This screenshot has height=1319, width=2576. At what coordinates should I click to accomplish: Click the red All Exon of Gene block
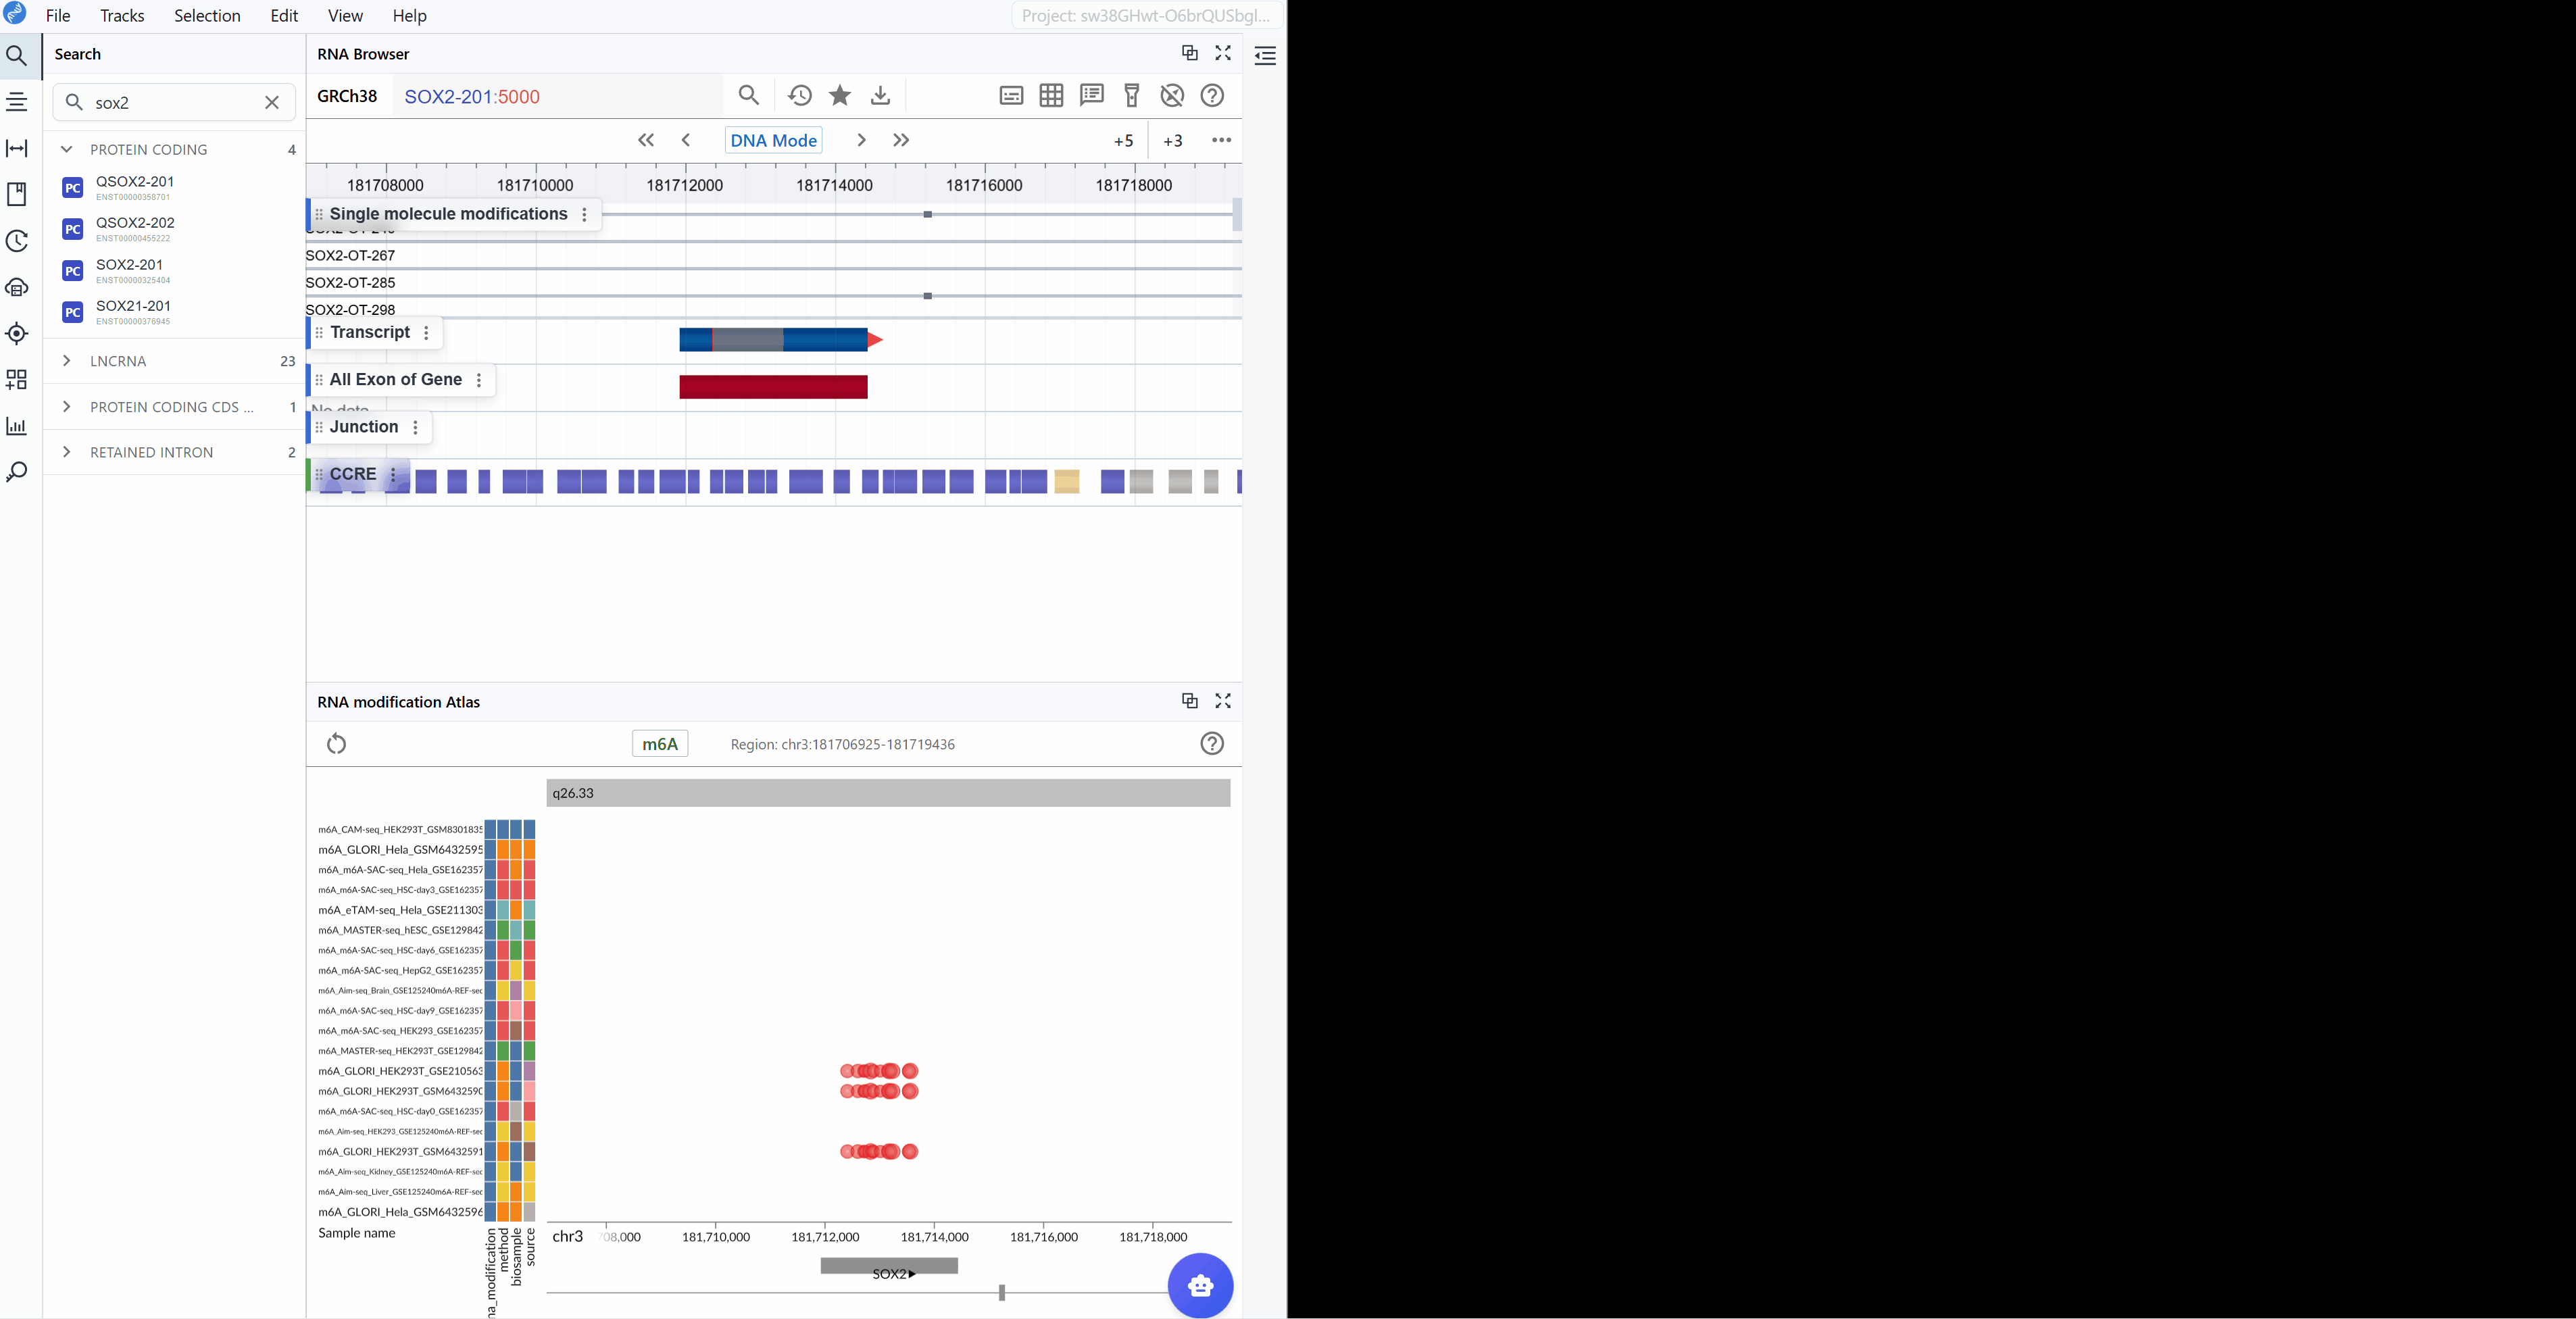(x=773, y=388)
